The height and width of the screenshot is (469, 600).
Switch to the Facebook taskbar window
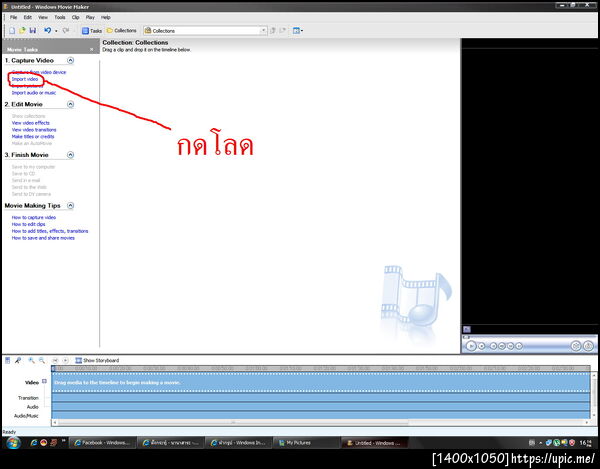pos(104,443)
